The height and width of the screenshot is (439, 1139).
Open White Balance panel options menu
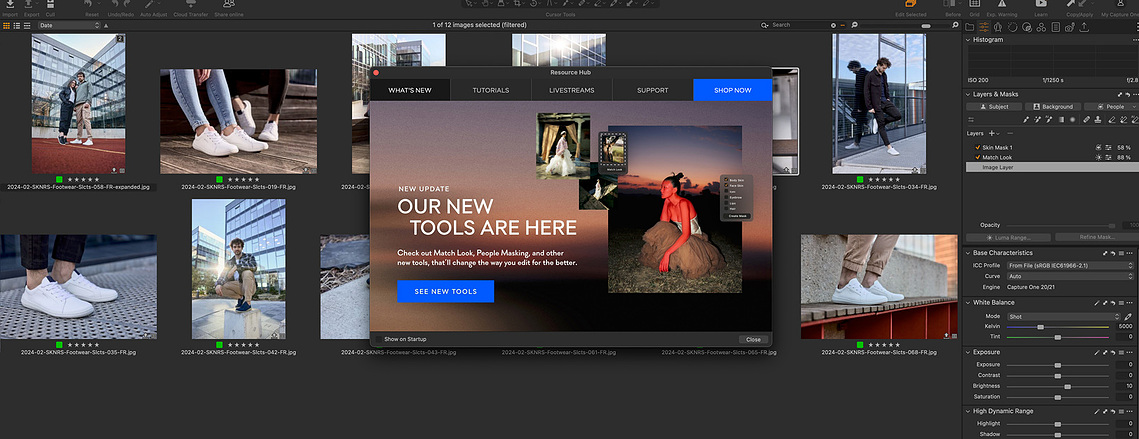coord(1130,302)
